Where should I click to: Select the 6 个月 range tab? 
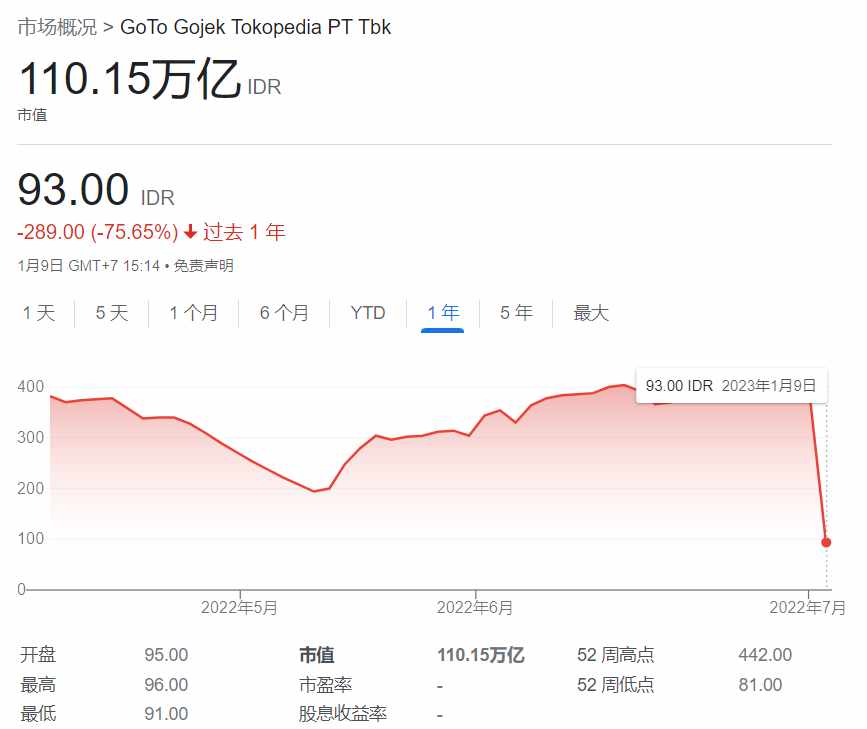point(284,313)
